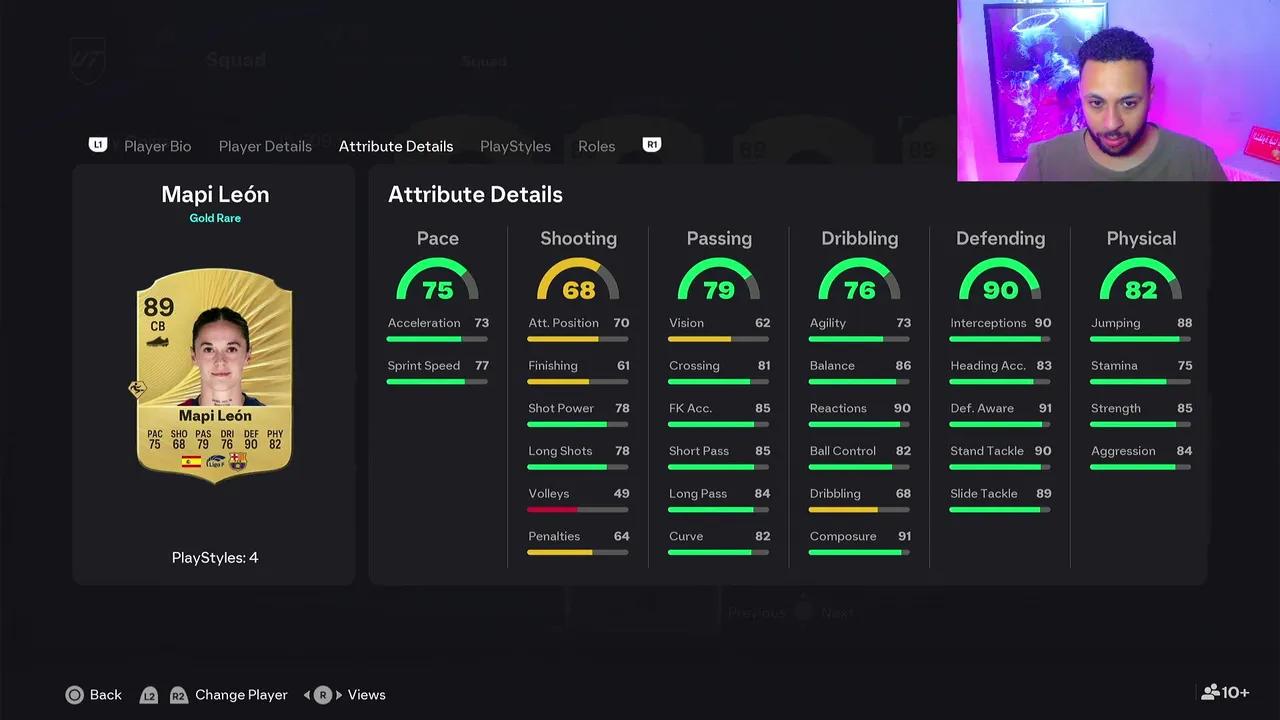Click the R2 trigger icon
This screenshot has width=1280, height=720.
178,695
